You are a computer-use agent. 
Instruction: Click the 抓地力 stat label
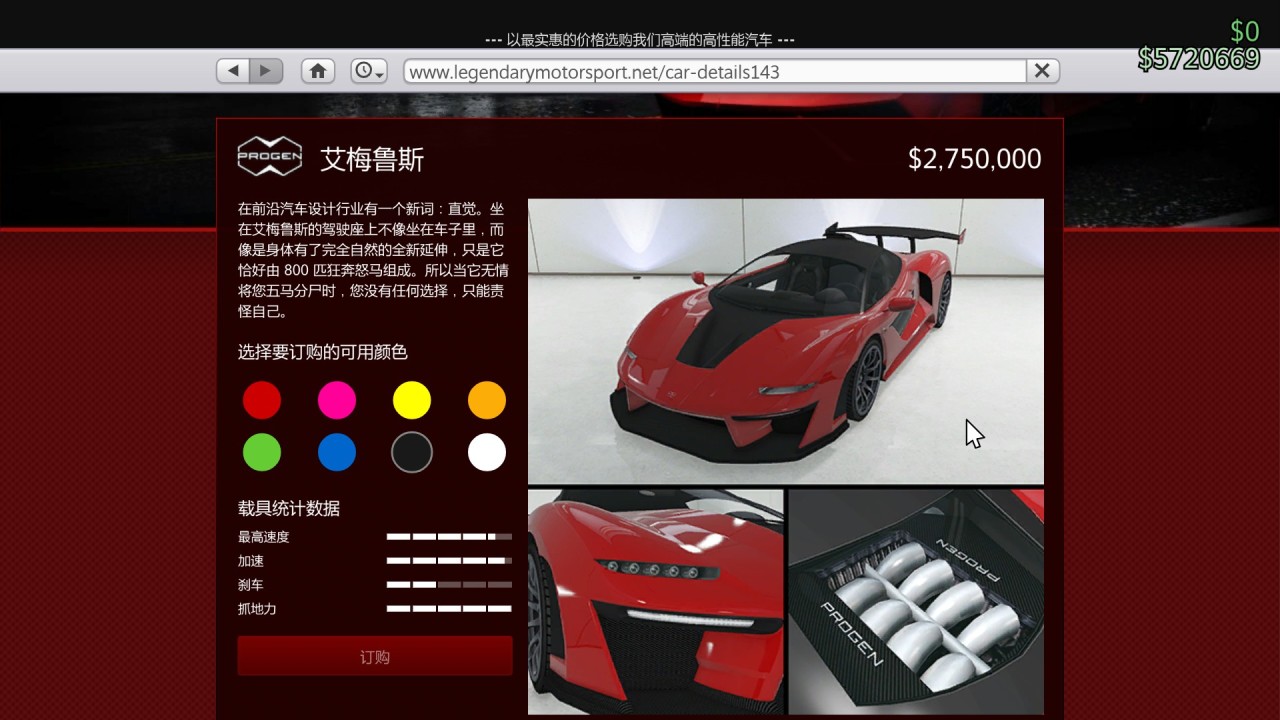coord(257,609)
